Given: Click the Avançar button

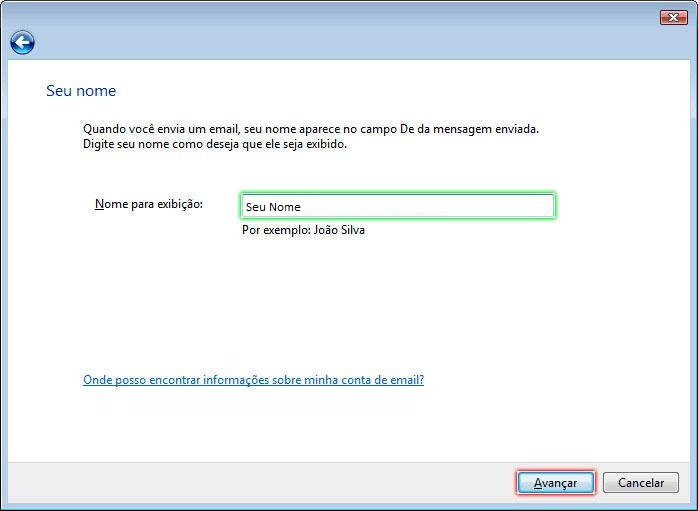Looking at the screenshot, I should (556, 483).
